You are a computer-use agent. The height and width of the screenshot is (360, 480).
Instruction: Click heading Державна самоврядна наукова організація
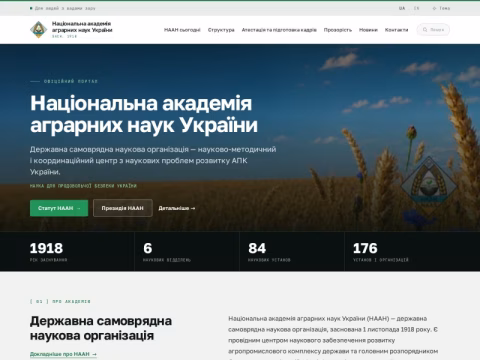101,328
